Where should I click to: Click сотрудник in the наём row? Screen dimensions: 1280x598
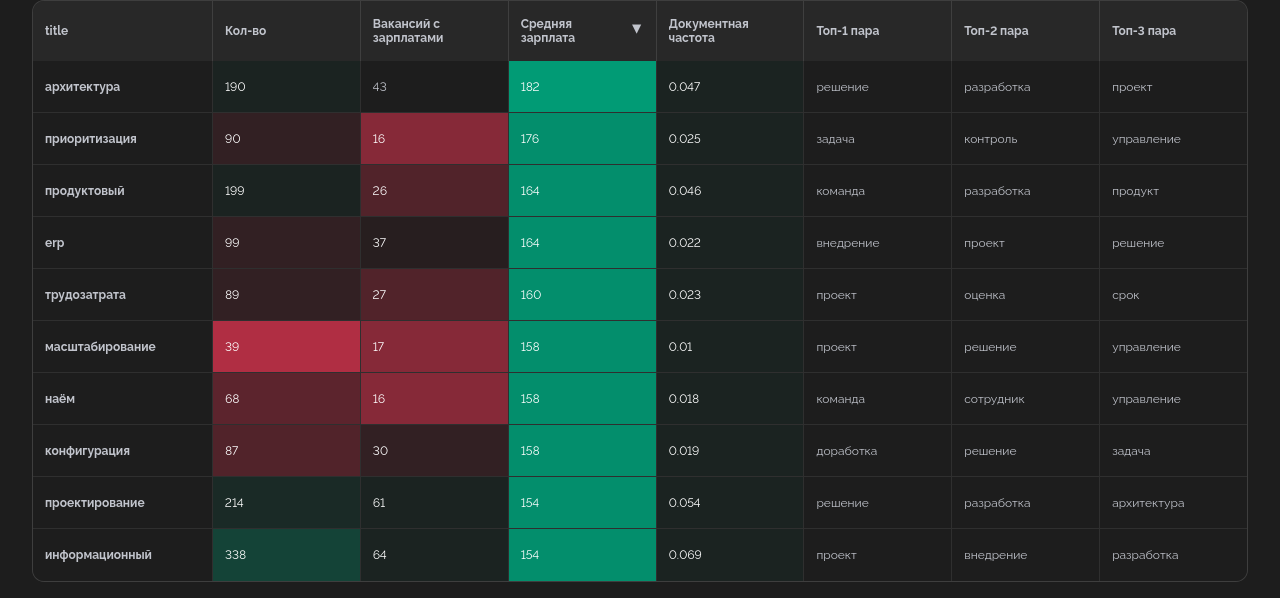coord(993,399)
